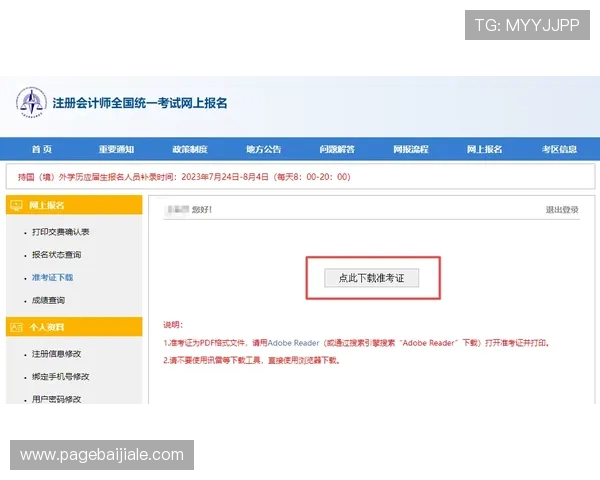Click the 您好! greeting text
Image resolution: width=600 pixels, height=480 pixels.
(x=202, y=209)
